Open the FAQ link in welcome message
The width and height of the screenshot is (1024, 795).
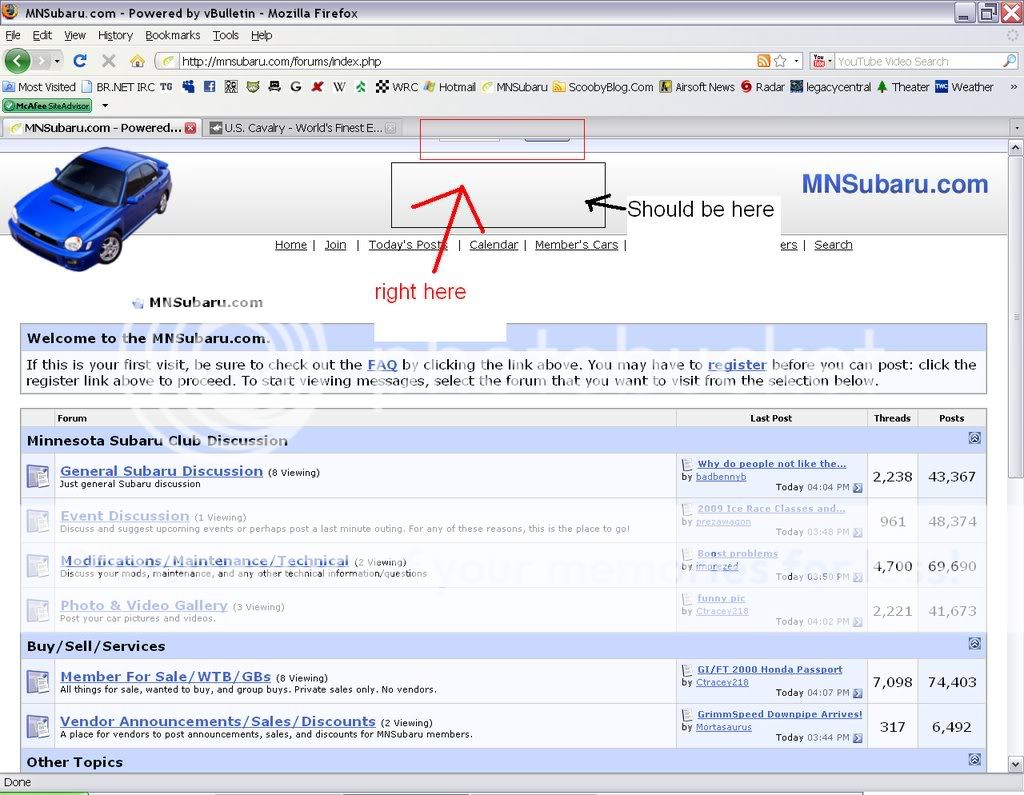point(382,365)
